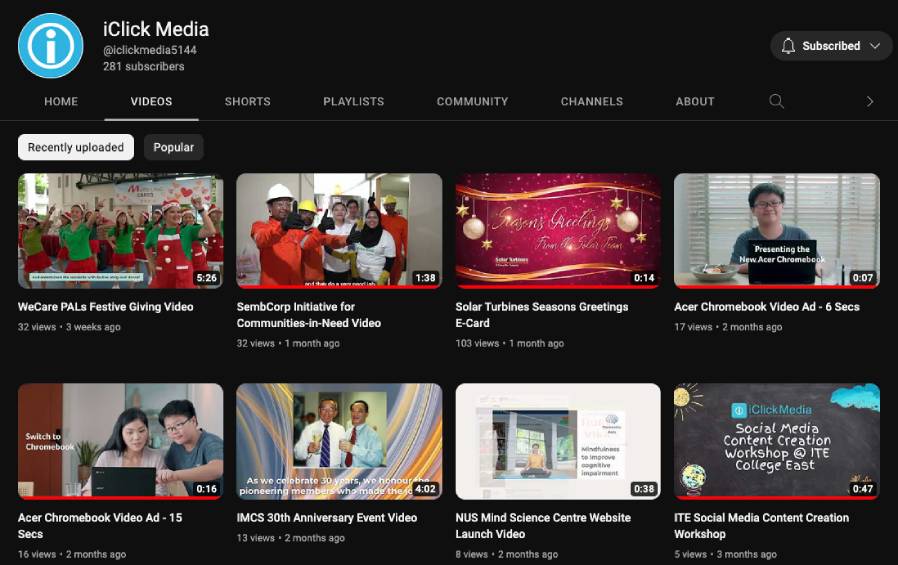Click the 4:02 duration badge
Image resolution: width=898 pixels, height=565 pixels.
(426, 489)
